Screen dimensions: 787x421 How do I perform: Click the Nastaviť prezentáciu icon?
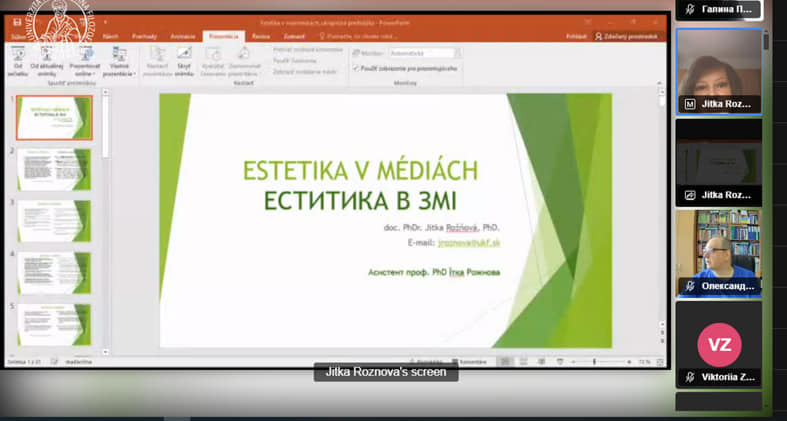click(x=157, y=54)
